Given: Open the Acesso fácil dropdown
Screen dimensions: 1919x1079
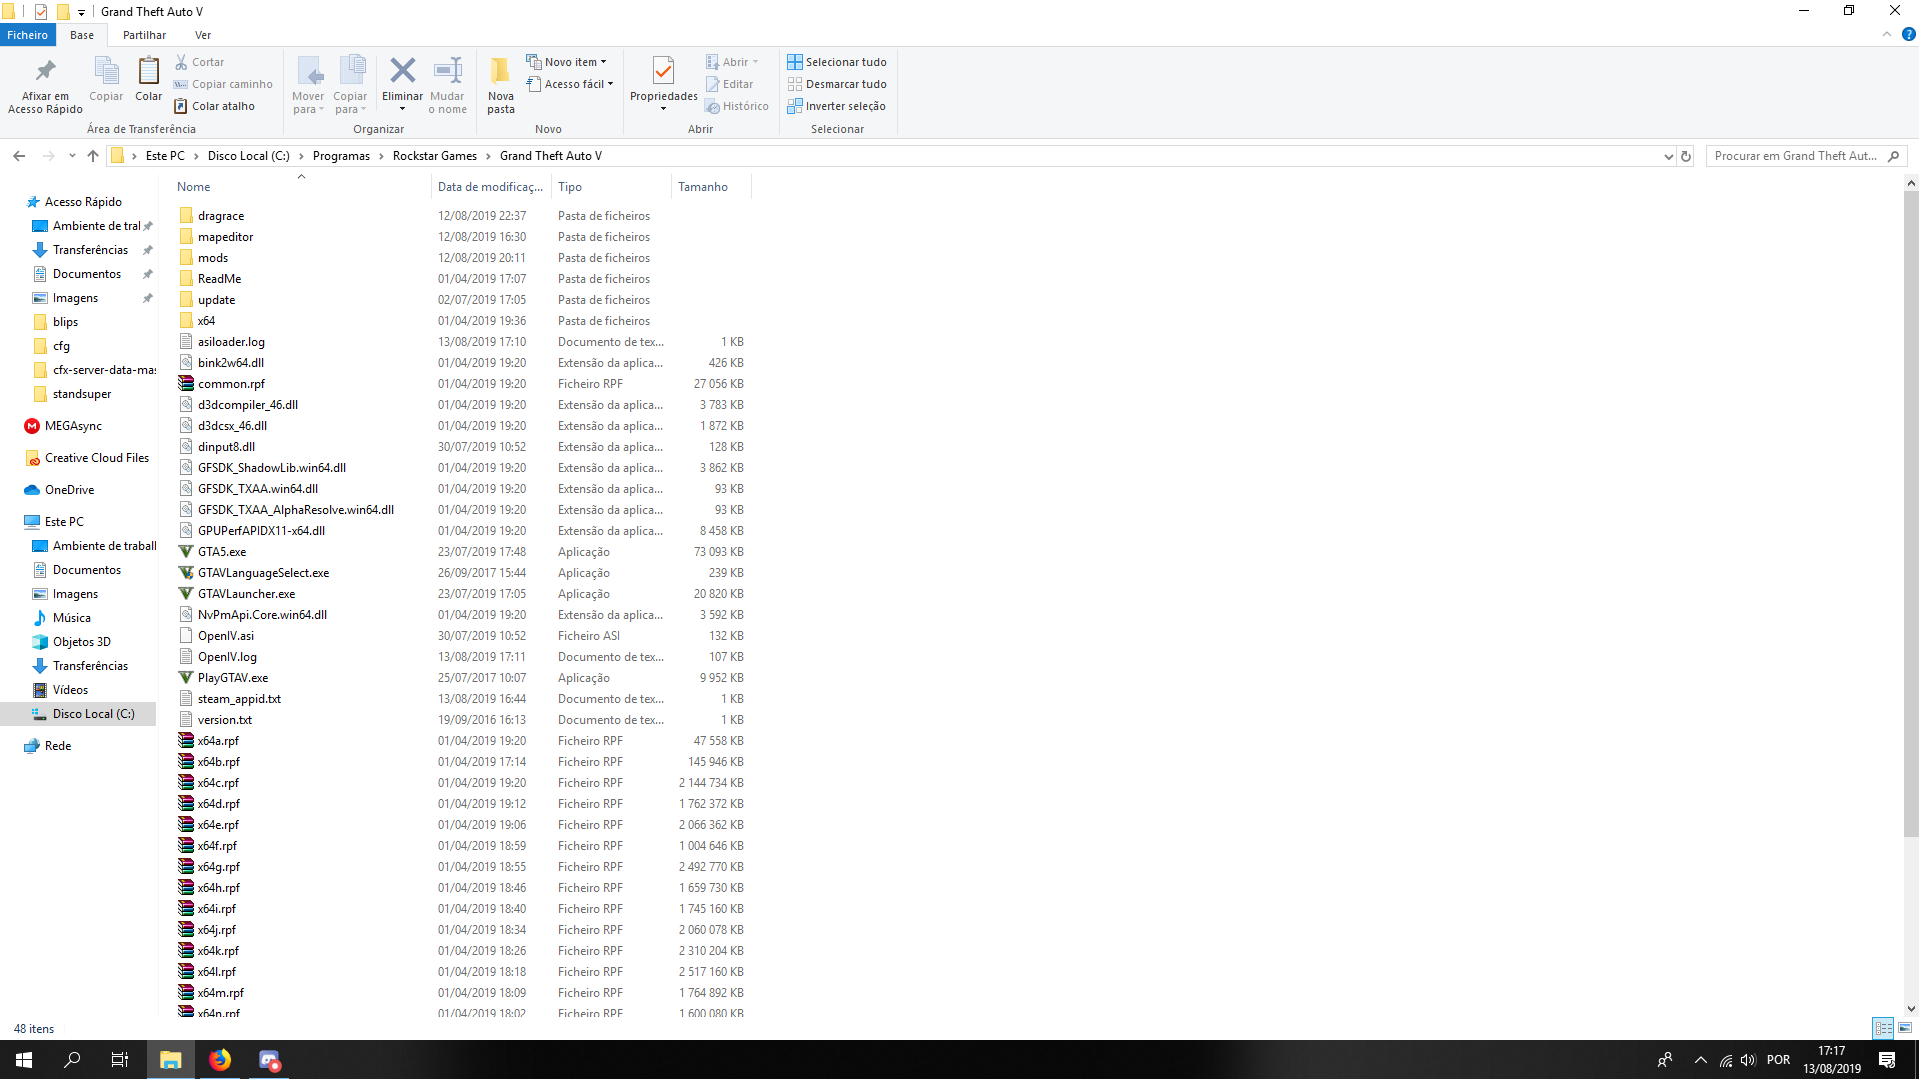Looking at the screenshot, I should (x=570, y=84).
